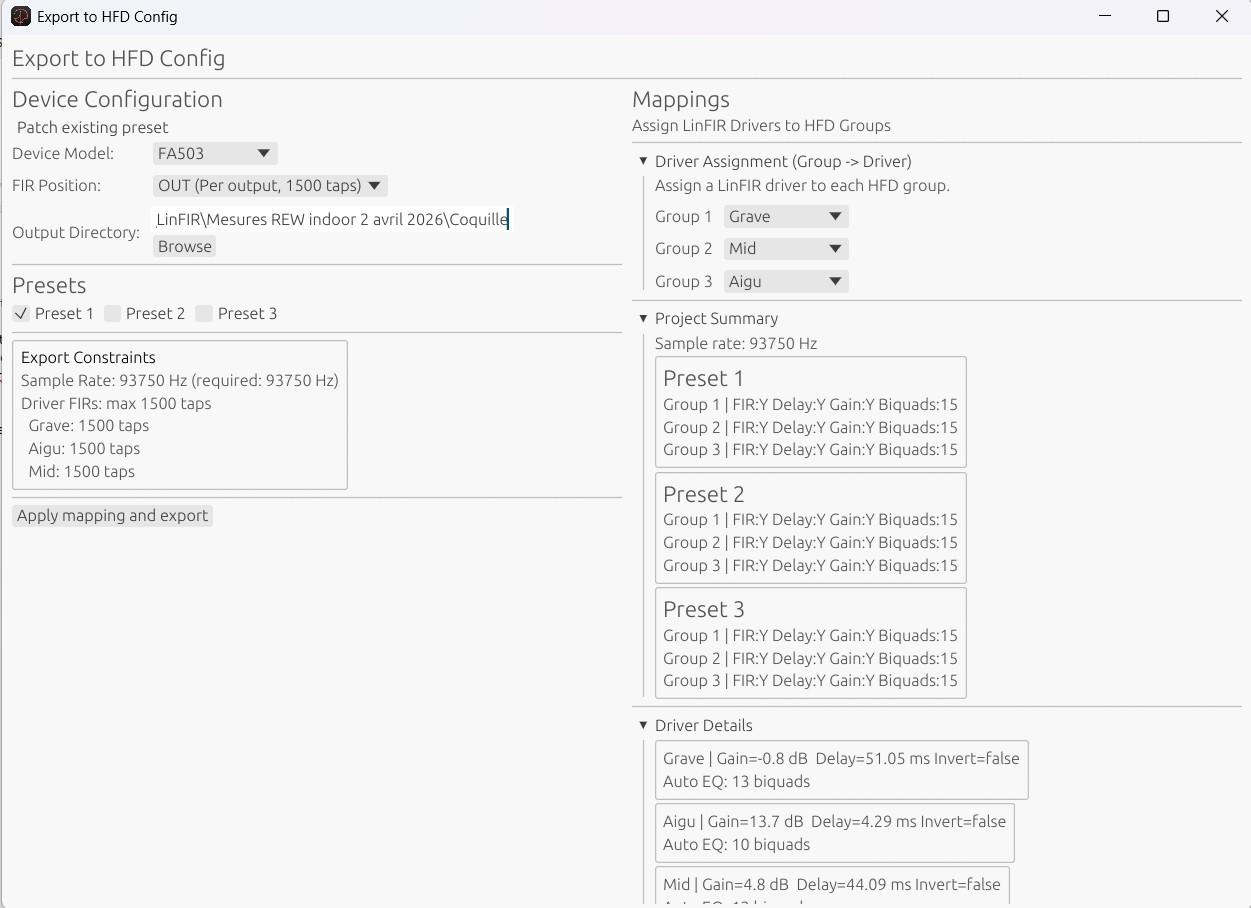Collapse the Driver Assignment section
The image size is (1251, 908).
tap(643, 162)
